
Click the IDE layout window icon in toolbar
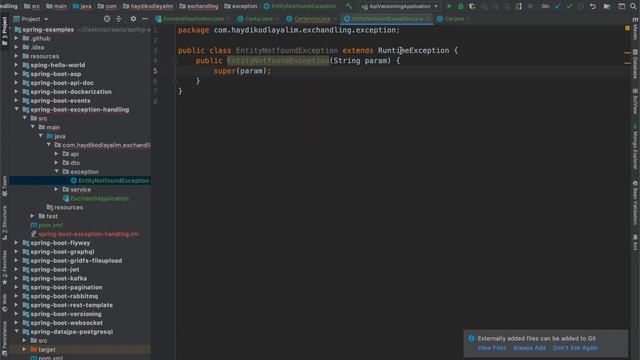(621, 6)
